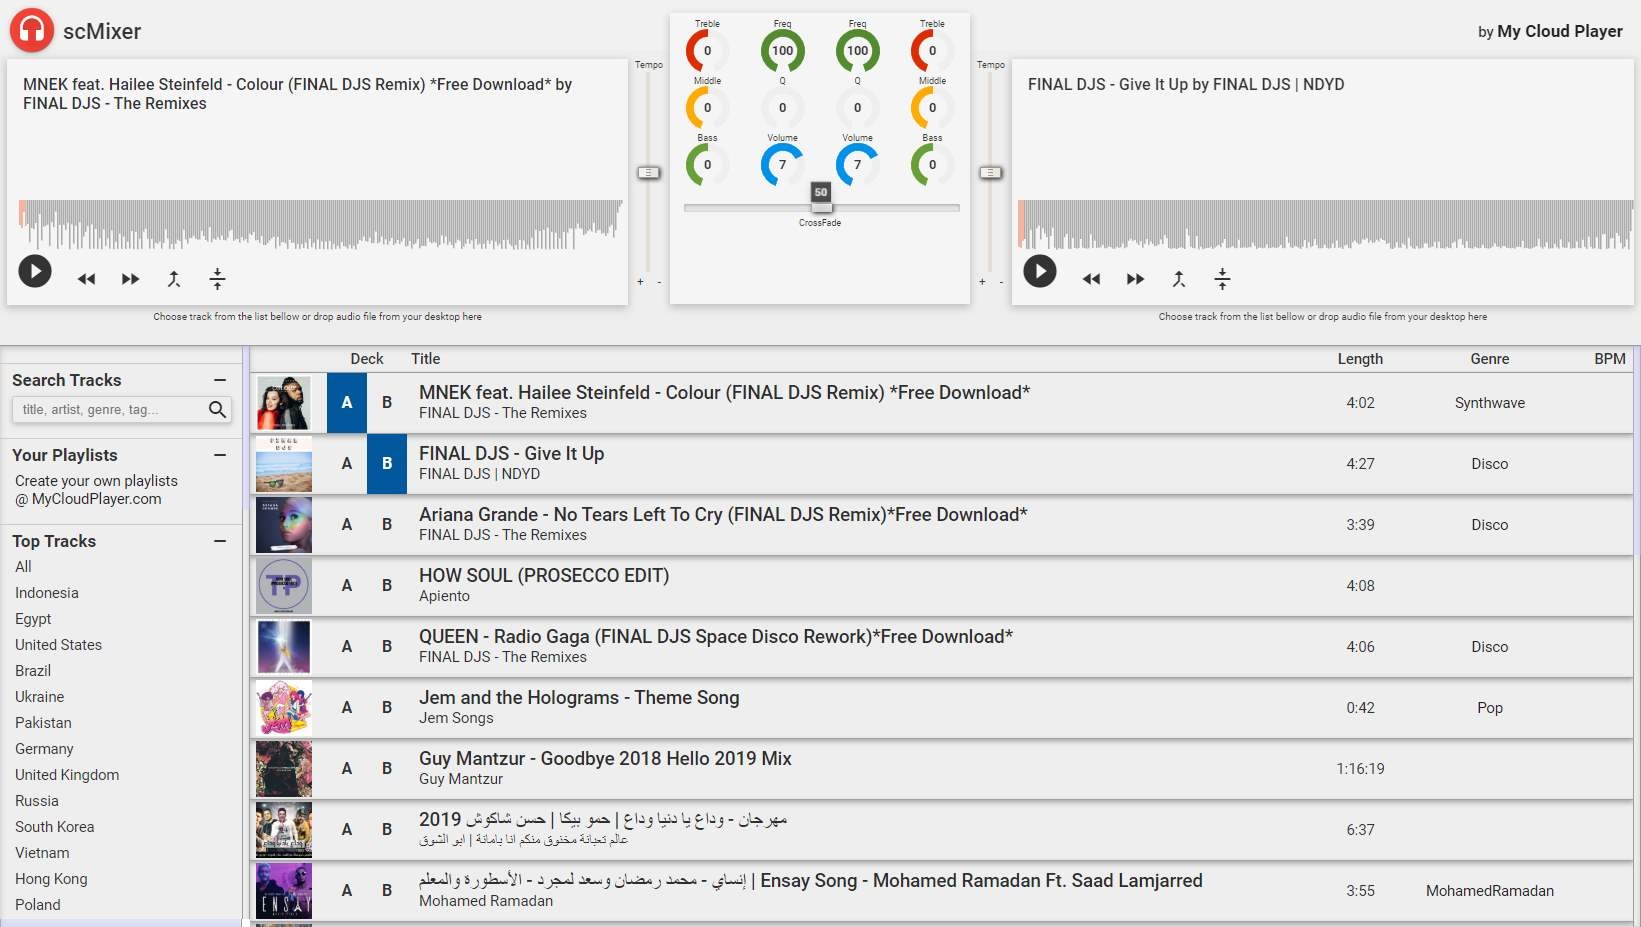This screenshot has width=1641, height=927.
Task: Adjust the left Q knob
Action: [x=782, y=108]
